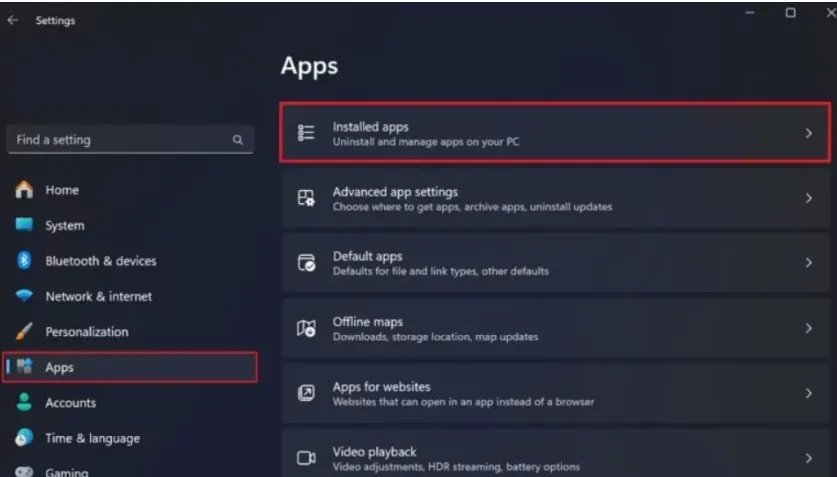Image resolution: width=837 pixels, height=477 pixels.
Task: Open Offline maps title
Action: point(367,322)
